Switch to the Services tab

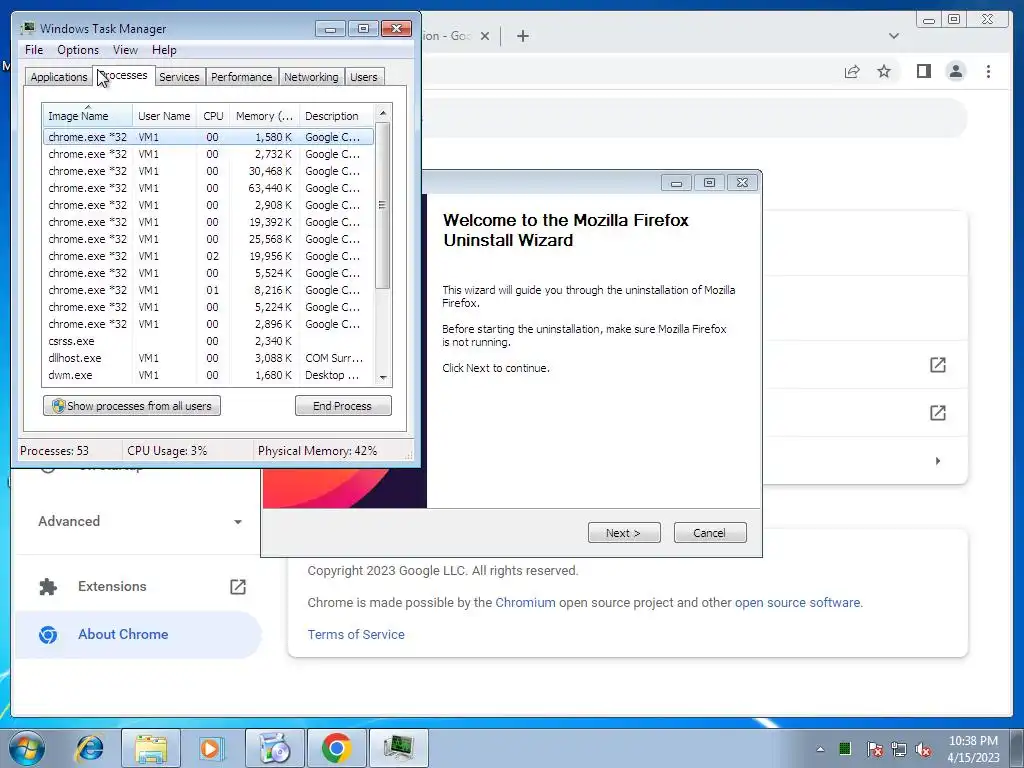(179, 77)
